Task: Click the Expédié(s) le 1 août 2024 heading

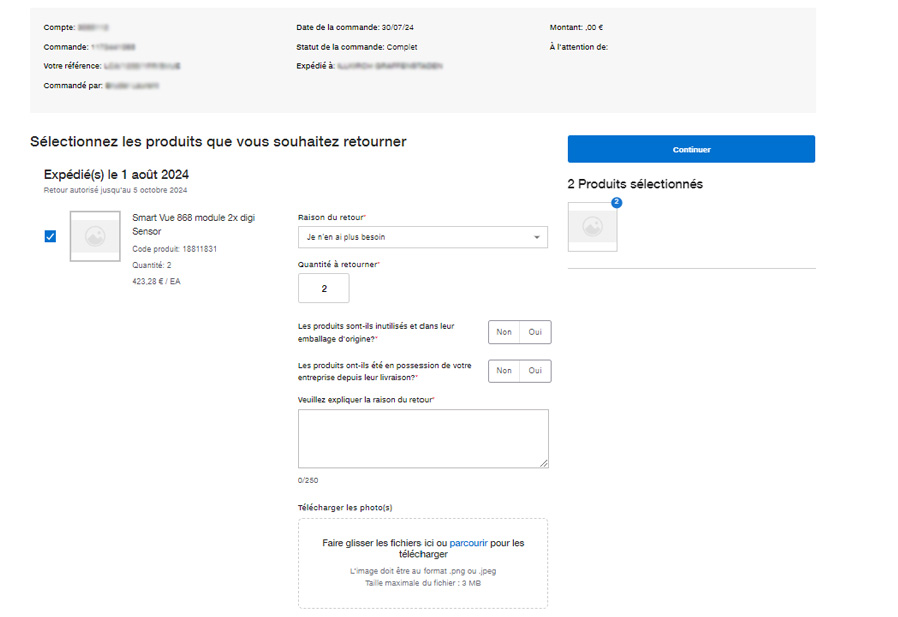Action: (x=116, y=174)
